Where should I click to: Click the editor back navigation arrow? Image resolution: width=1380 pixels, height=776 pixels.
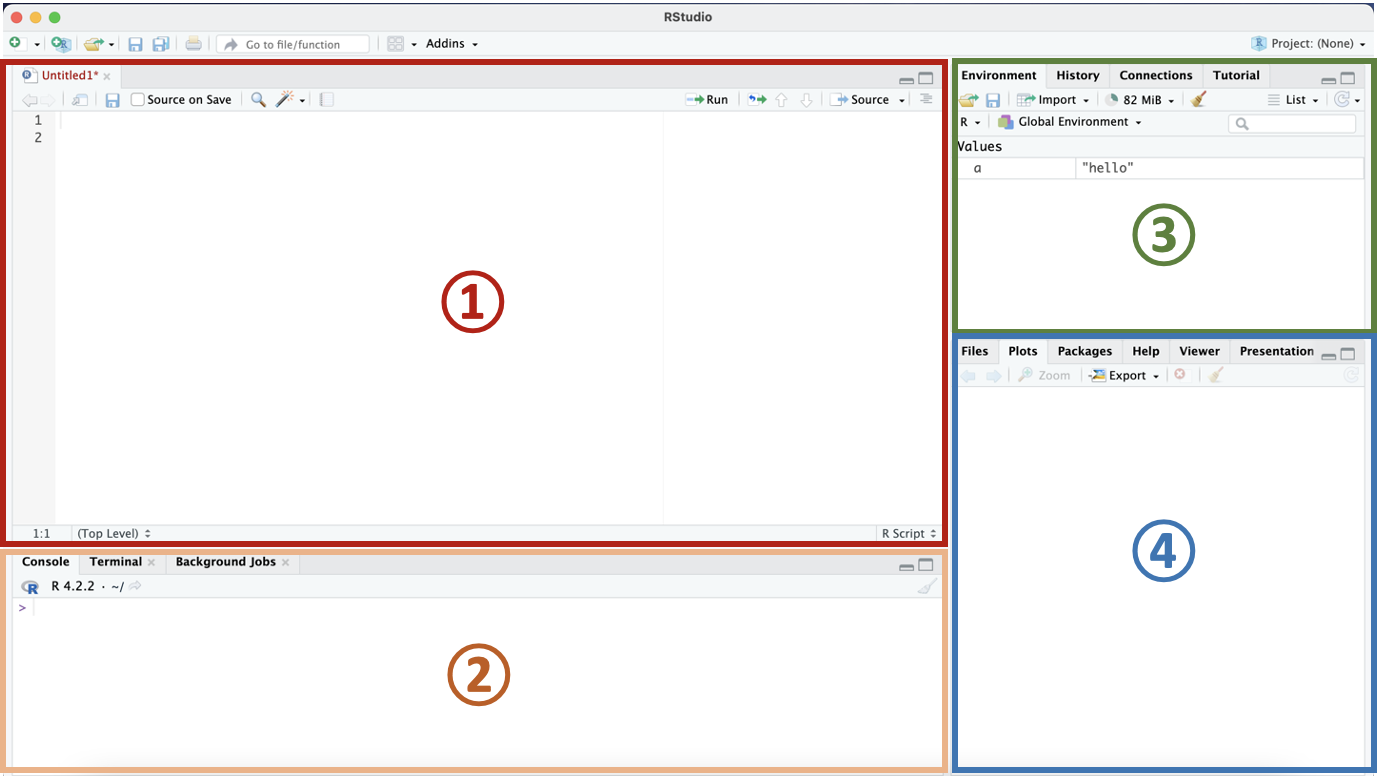29,100
